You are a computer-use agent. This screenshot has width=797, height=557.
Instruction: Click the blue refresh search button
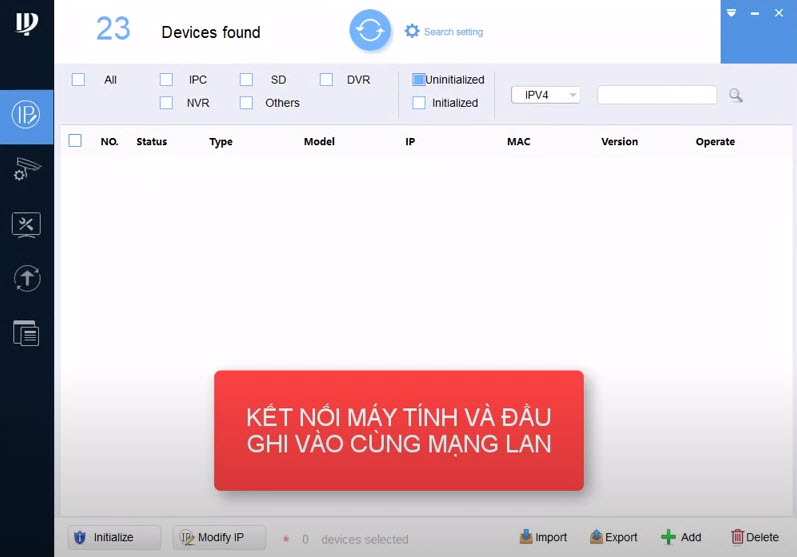click(370, 30)
